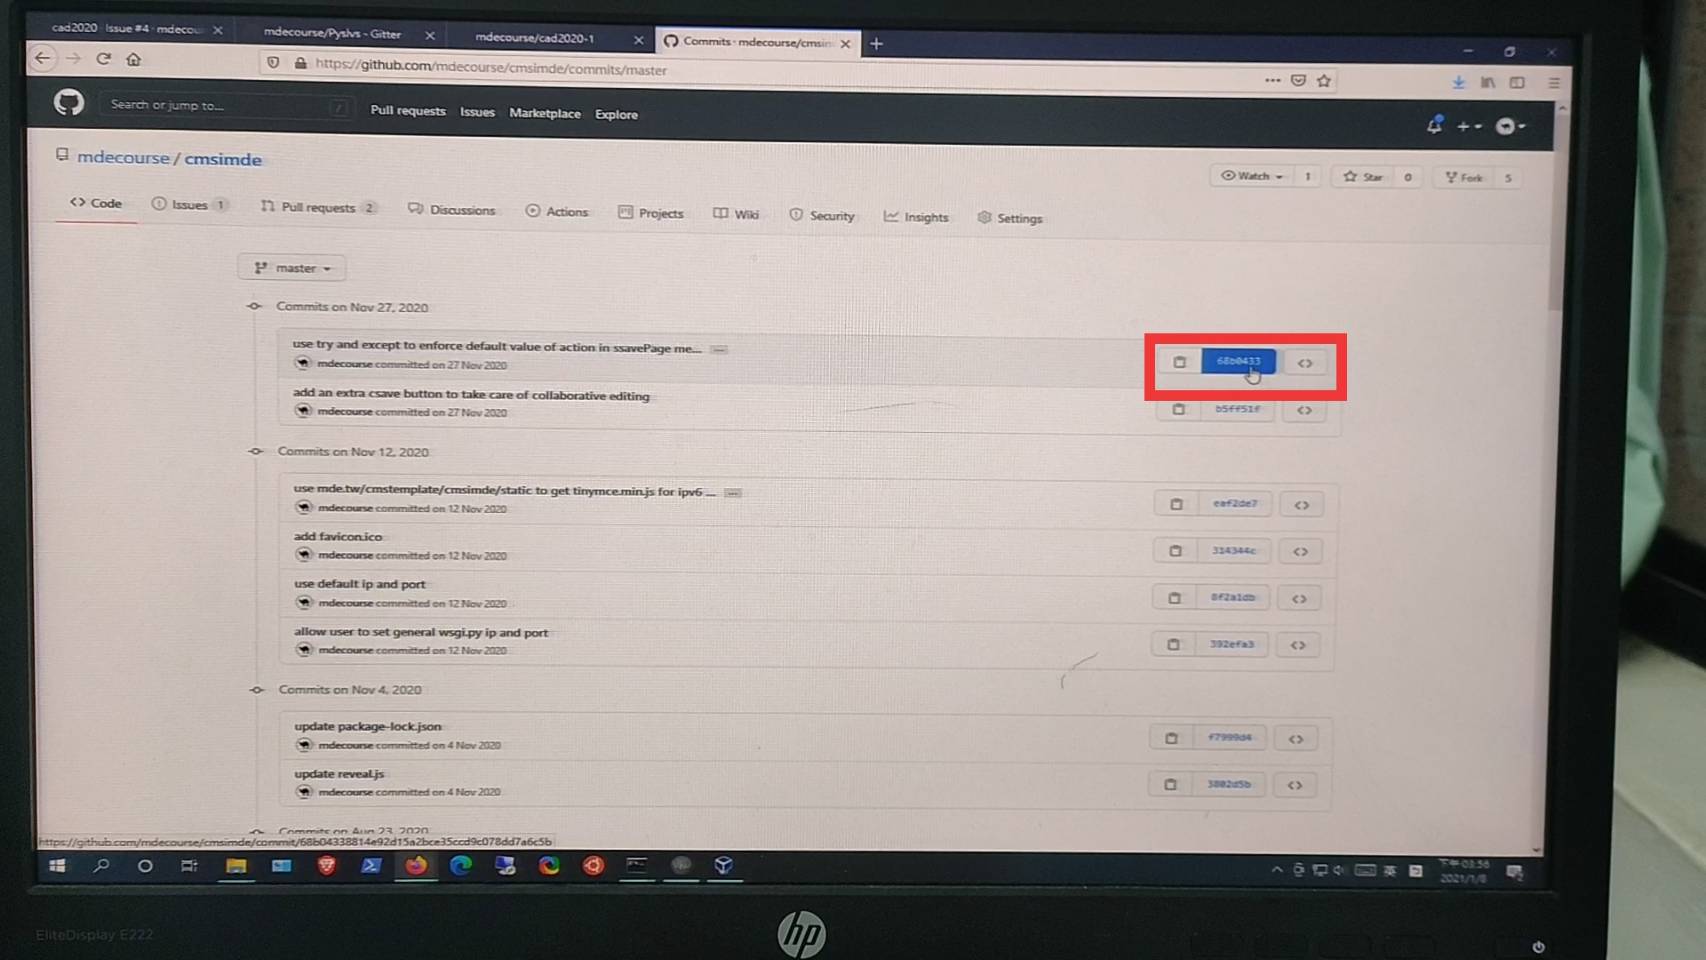Copy full SHA for commit 3802d5b

click(1170, 785)
